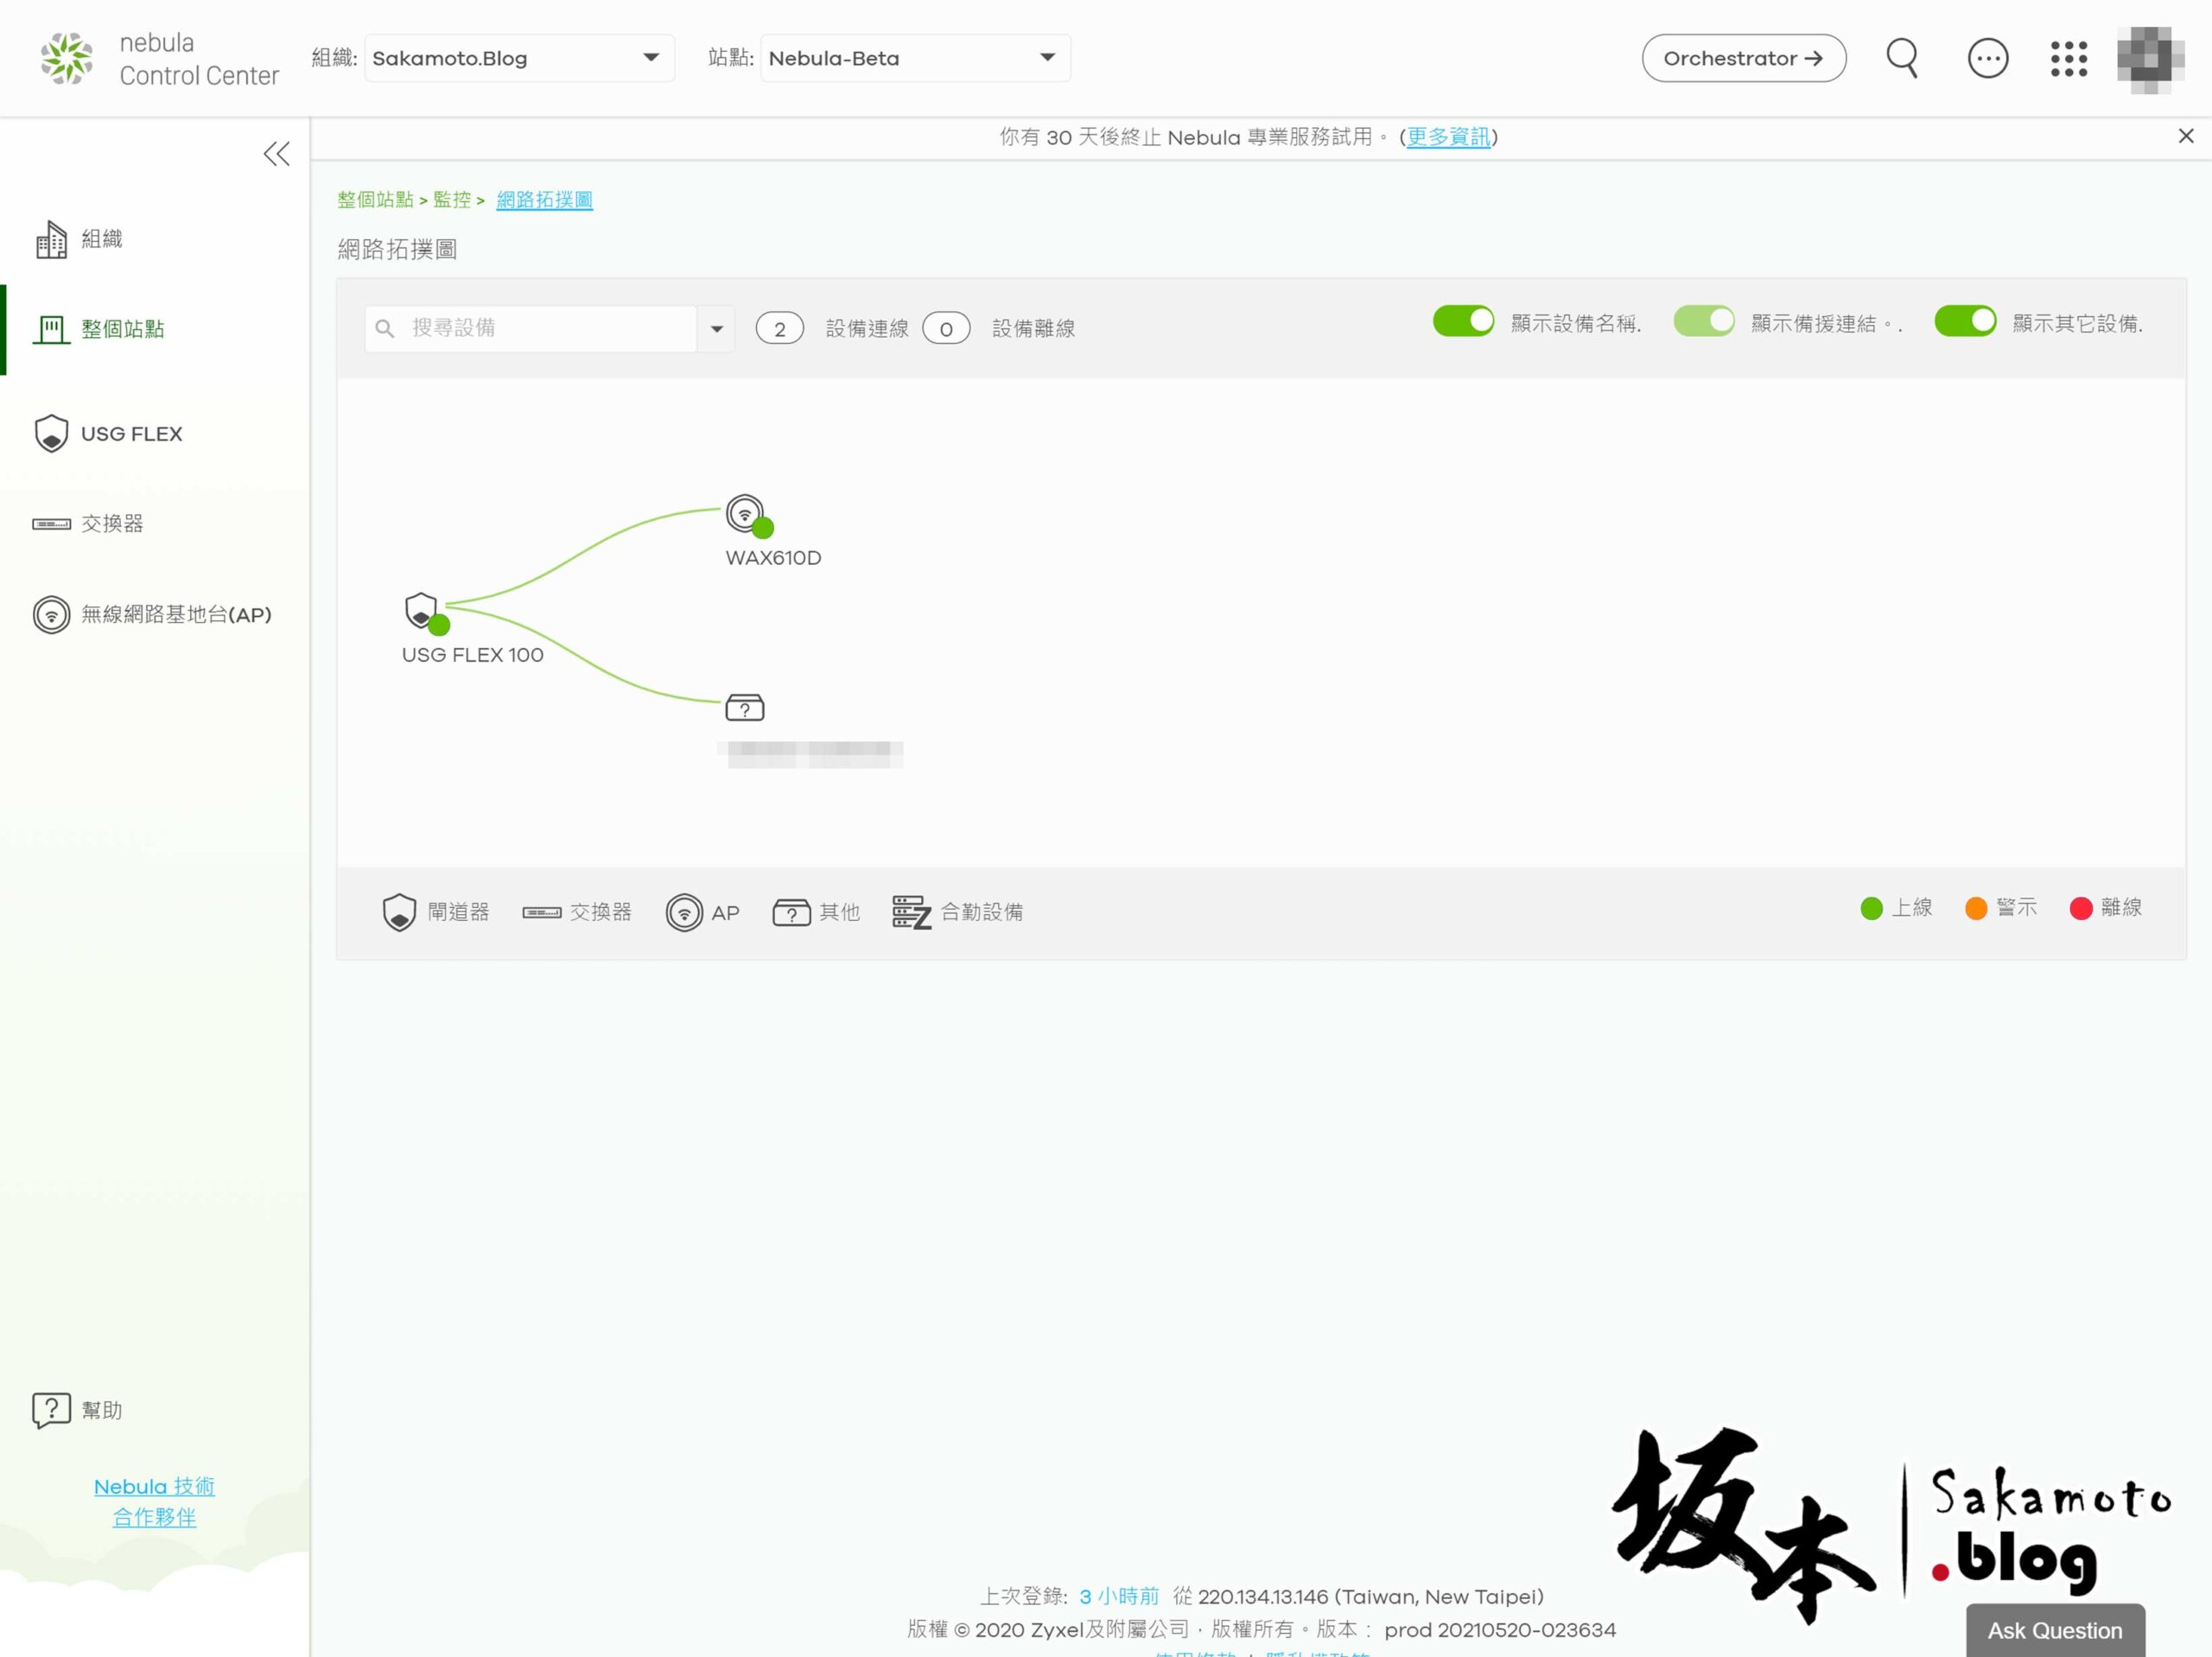Collapse the sidebar with double chevron

pyautogui.click(x=276, y=154)
